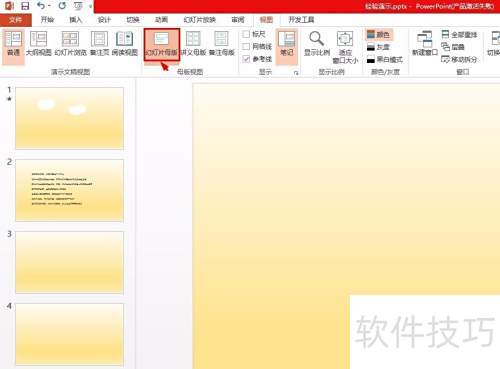
Task: Click the Start From Beginning slideshow icon
Action: coord(78,6)
